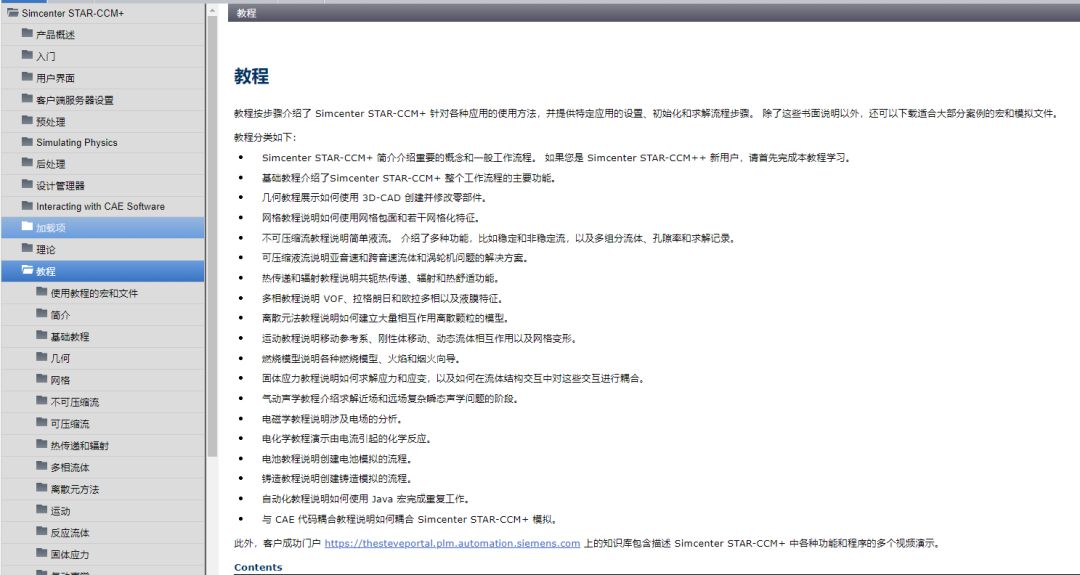This screenshot has height=575, width=1080.
Task: Click the folder icon of 加载项
Action: (28, 227)
